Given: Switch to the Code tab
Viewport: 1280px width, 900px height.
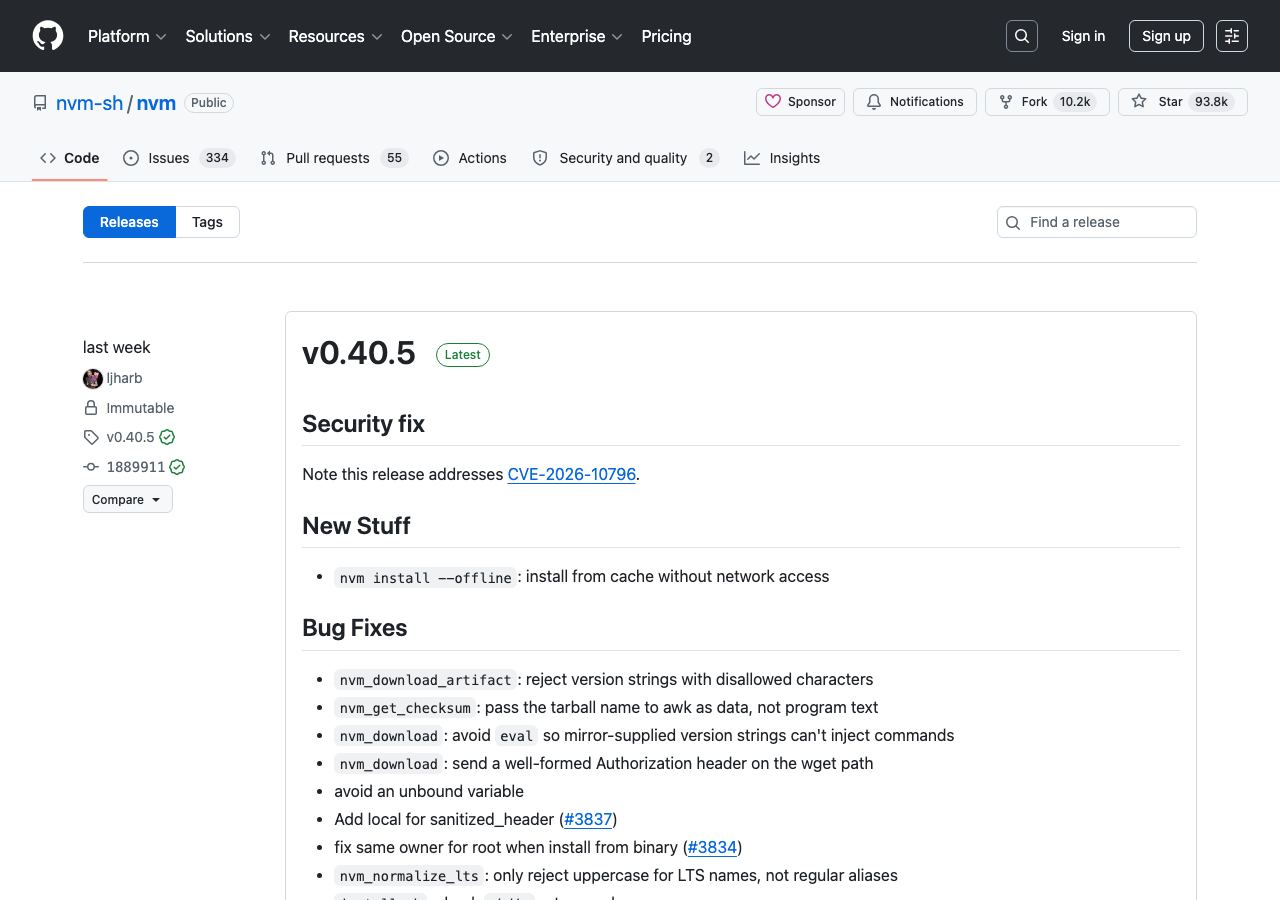Looking at the screenshot, I should click(x=70, y=158).
